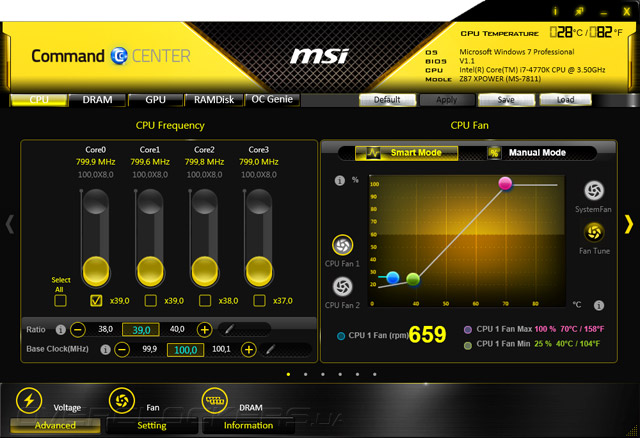Select the CPU Fan 1 icon
This screenshot has width=640, height=438.
coord(342,245)
